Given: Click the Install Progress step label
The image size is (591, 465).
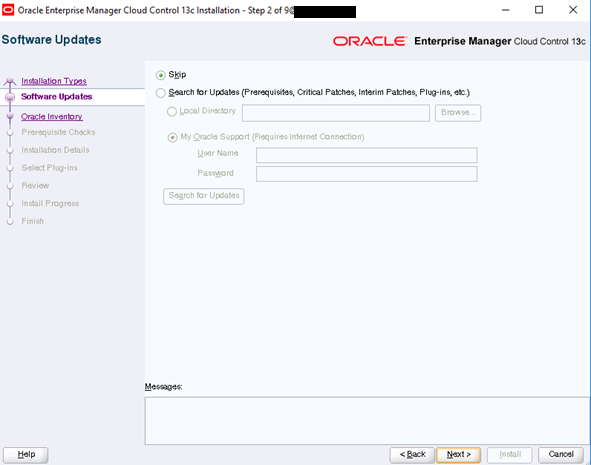Looking at the screenshot, I should click(x=50, y=203).
